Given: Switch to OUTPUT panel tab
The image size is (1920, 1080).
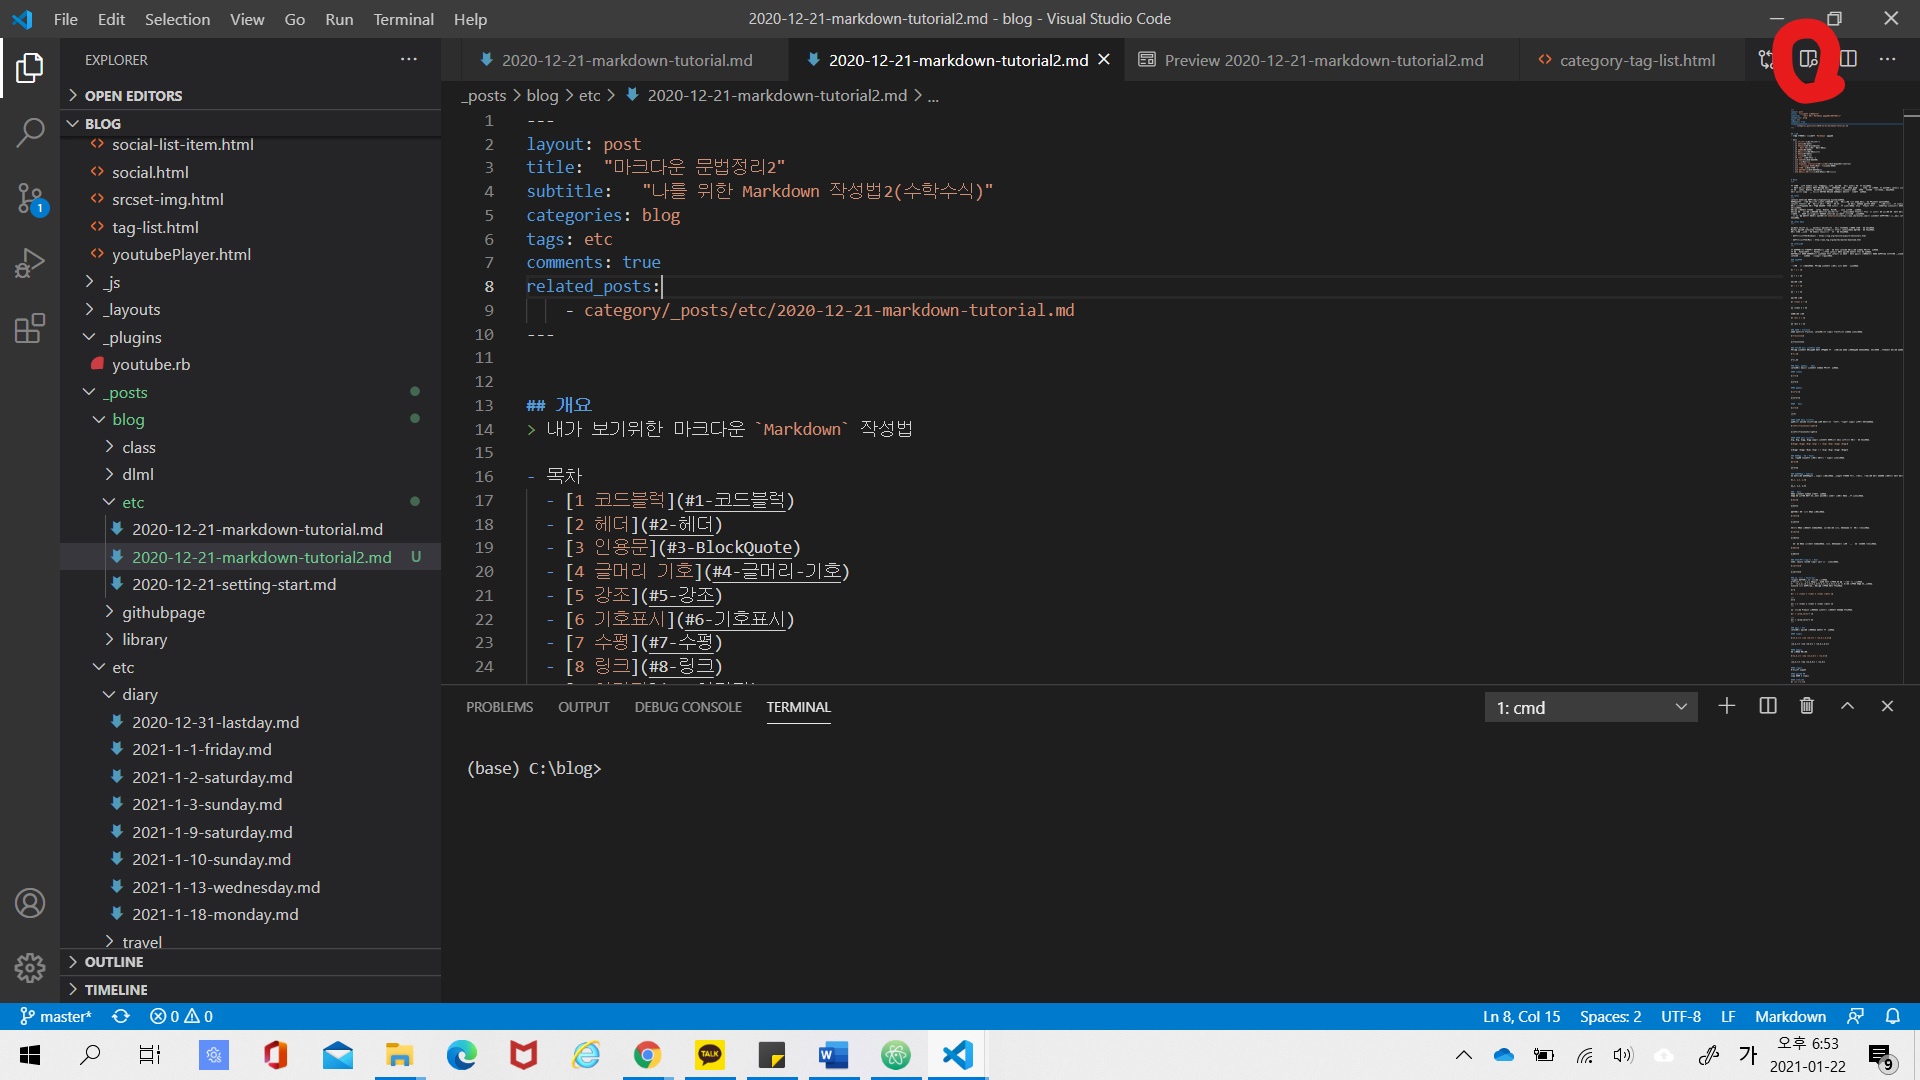Looking at the screenshot, I should coord(584,707).
